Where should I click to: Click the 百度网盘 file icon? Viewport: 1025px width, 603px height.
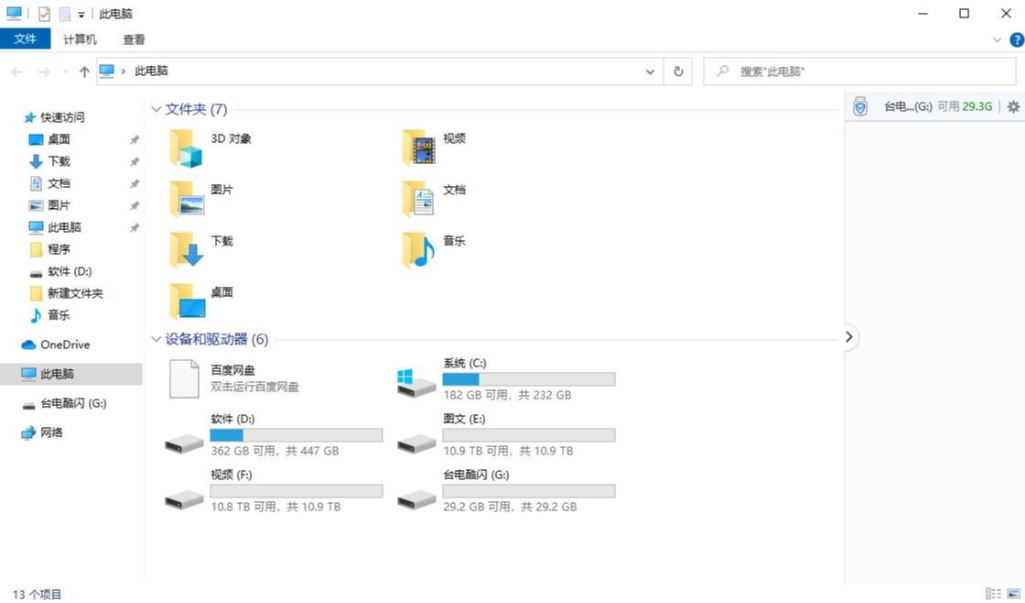click(x=185, y=379)
